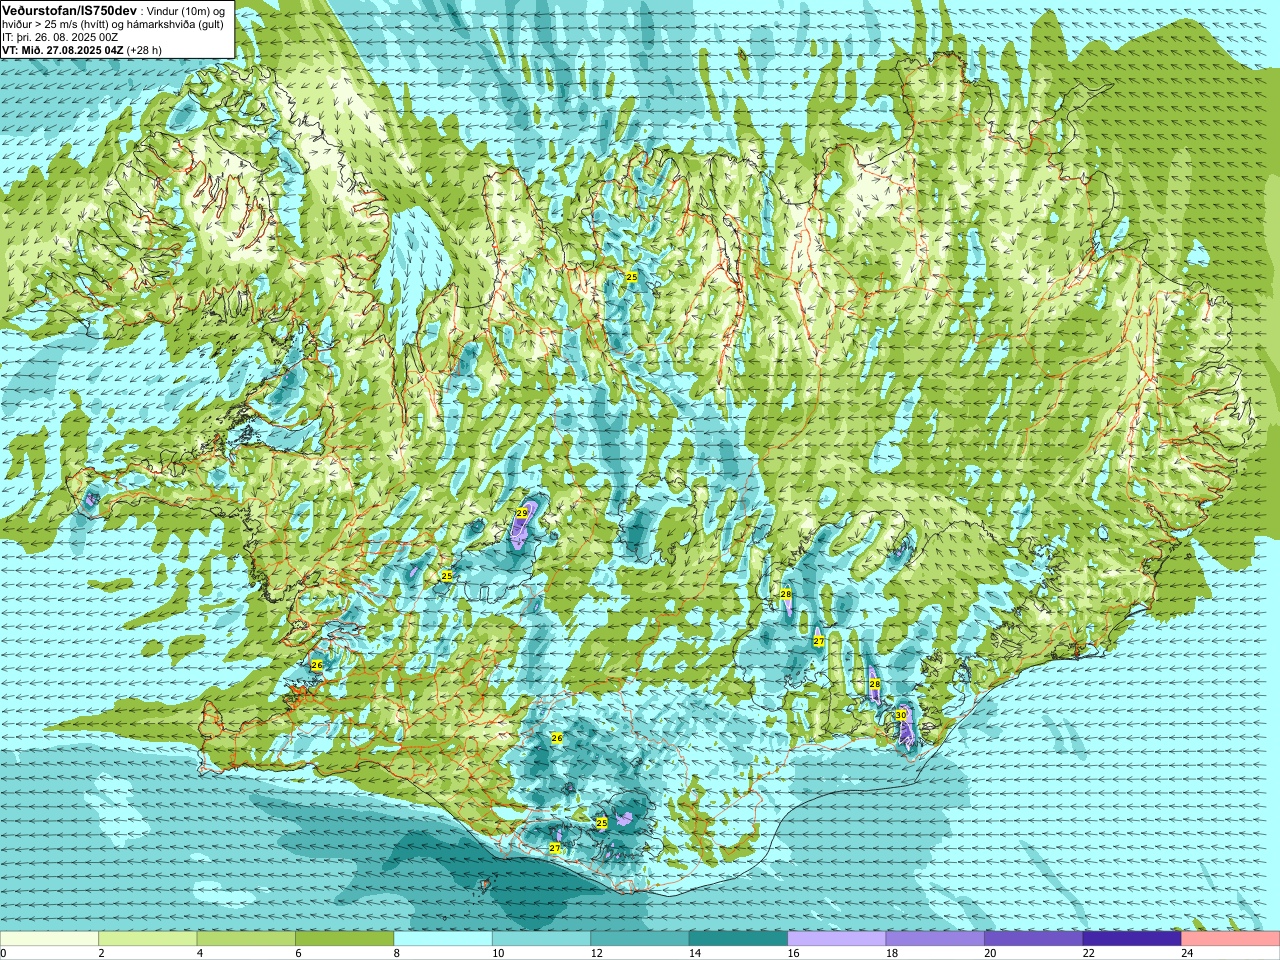Click the legend scale label "24"

pos(1187,953)
